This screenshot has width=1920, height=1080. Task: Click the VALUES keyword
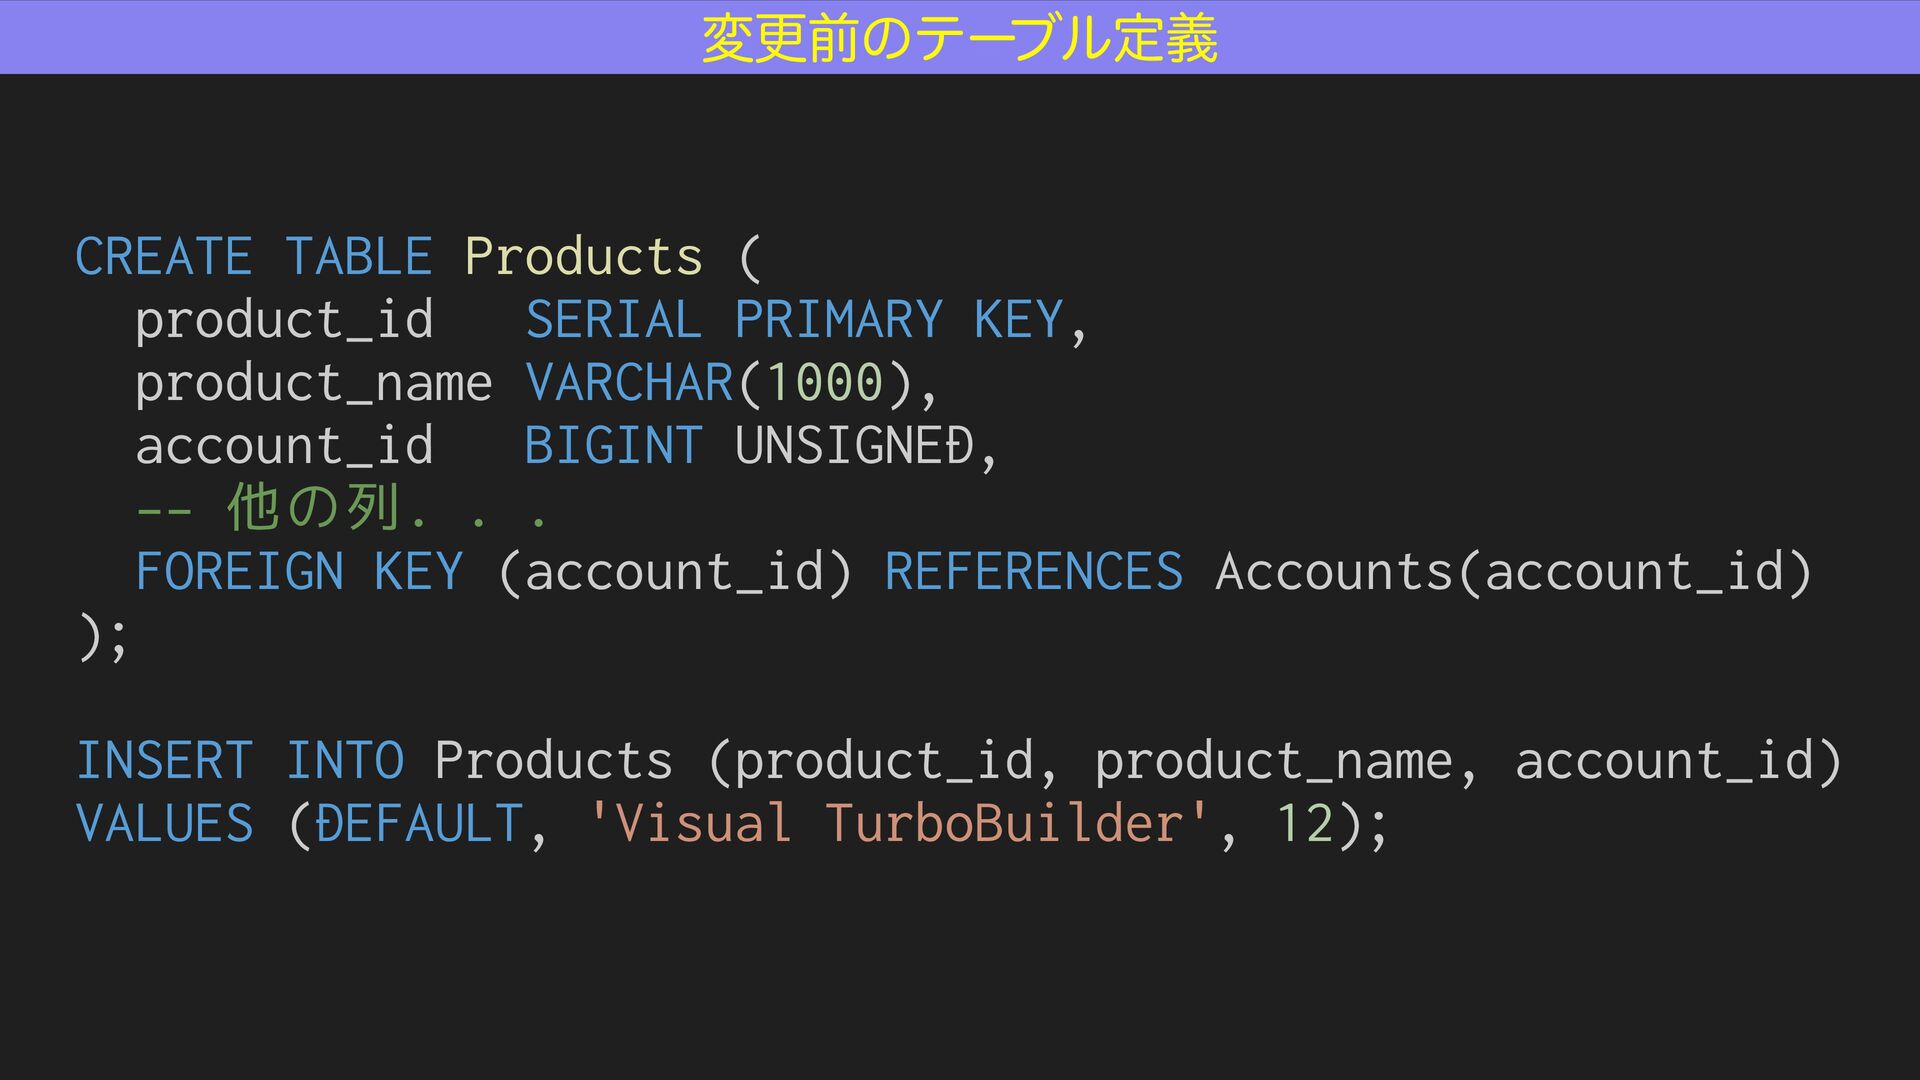(165, 824)
